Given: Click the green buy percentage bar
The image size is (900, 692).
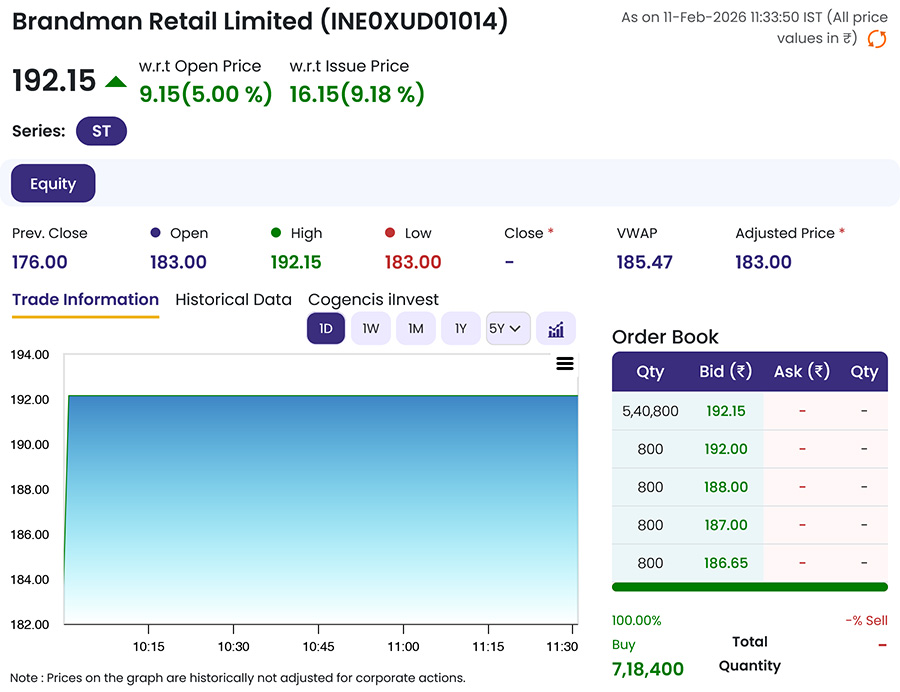Looking at the screenshot, I should point(750,587).
